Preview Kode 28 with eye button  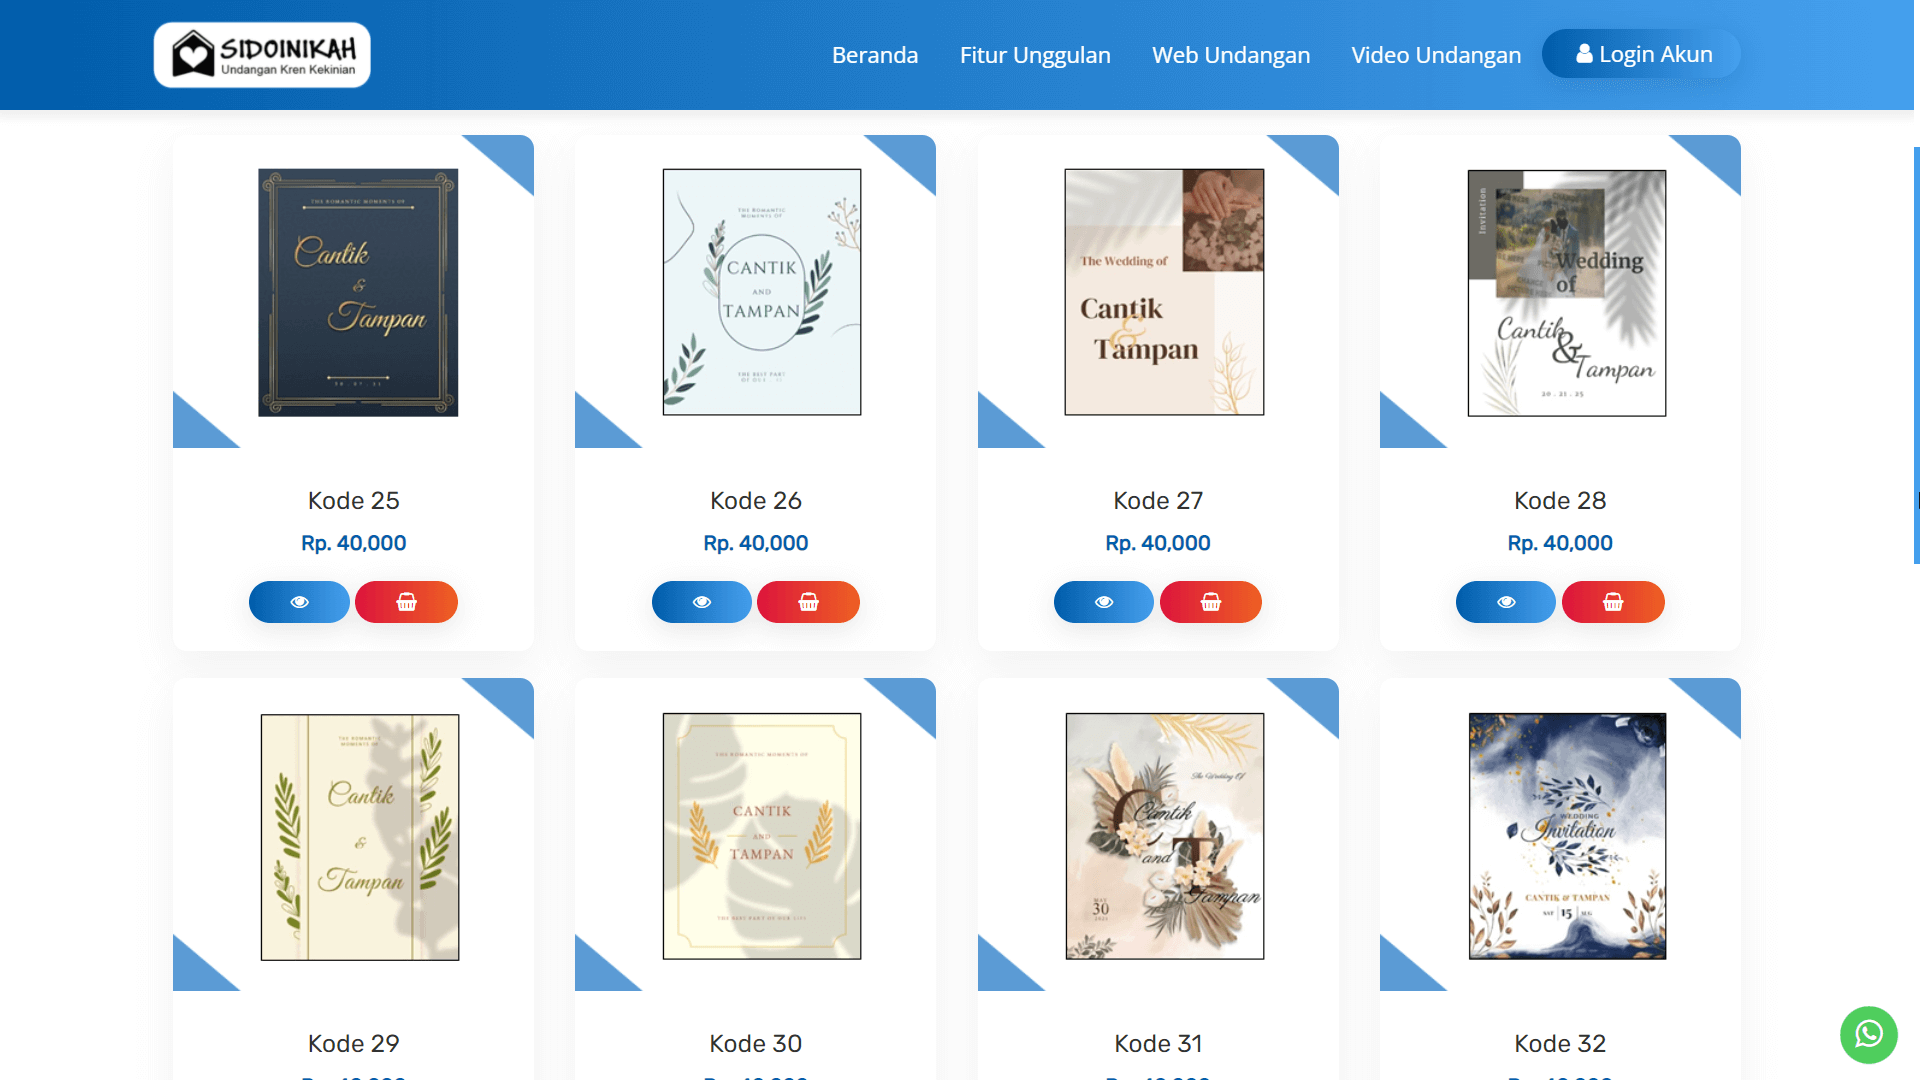[1506, 602]
